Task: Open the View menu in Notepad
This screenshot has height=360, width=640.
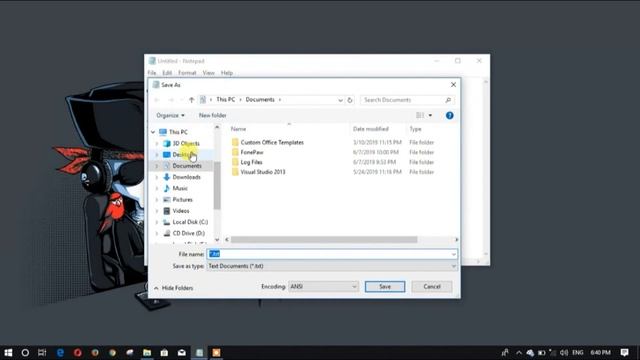Action: [x=209, y=73]
